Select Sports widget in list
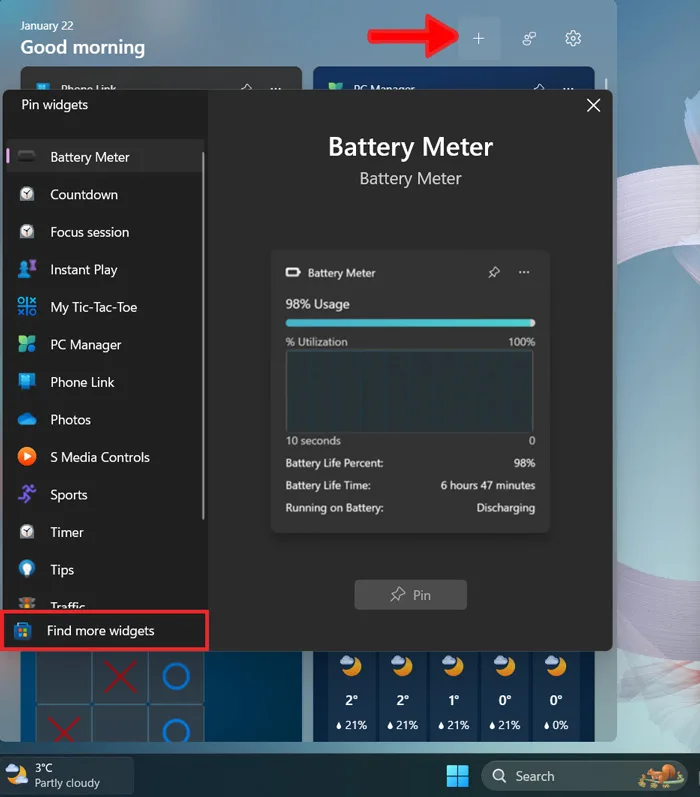700x797 pixels. [105, 495]
